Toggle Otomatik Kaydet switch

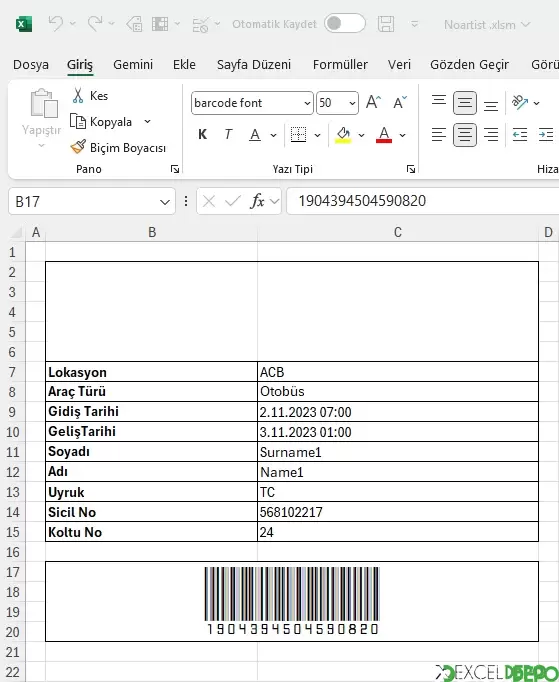point(345,23)
